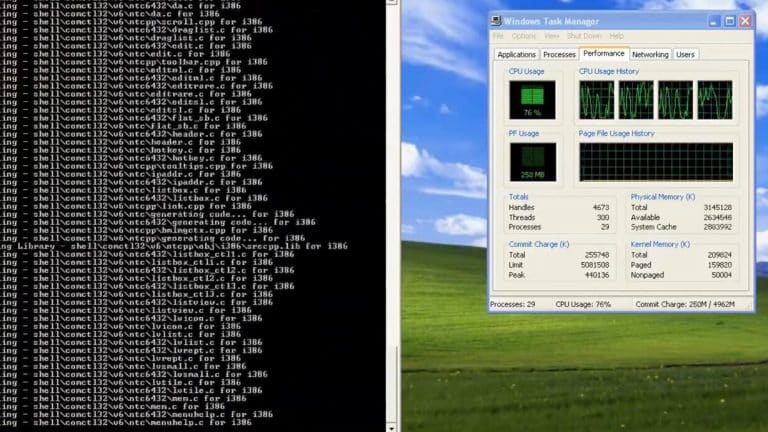Click the CPU Usage 76% meter
The width and height of the screenshot is (768, 432).
point(532,100)
